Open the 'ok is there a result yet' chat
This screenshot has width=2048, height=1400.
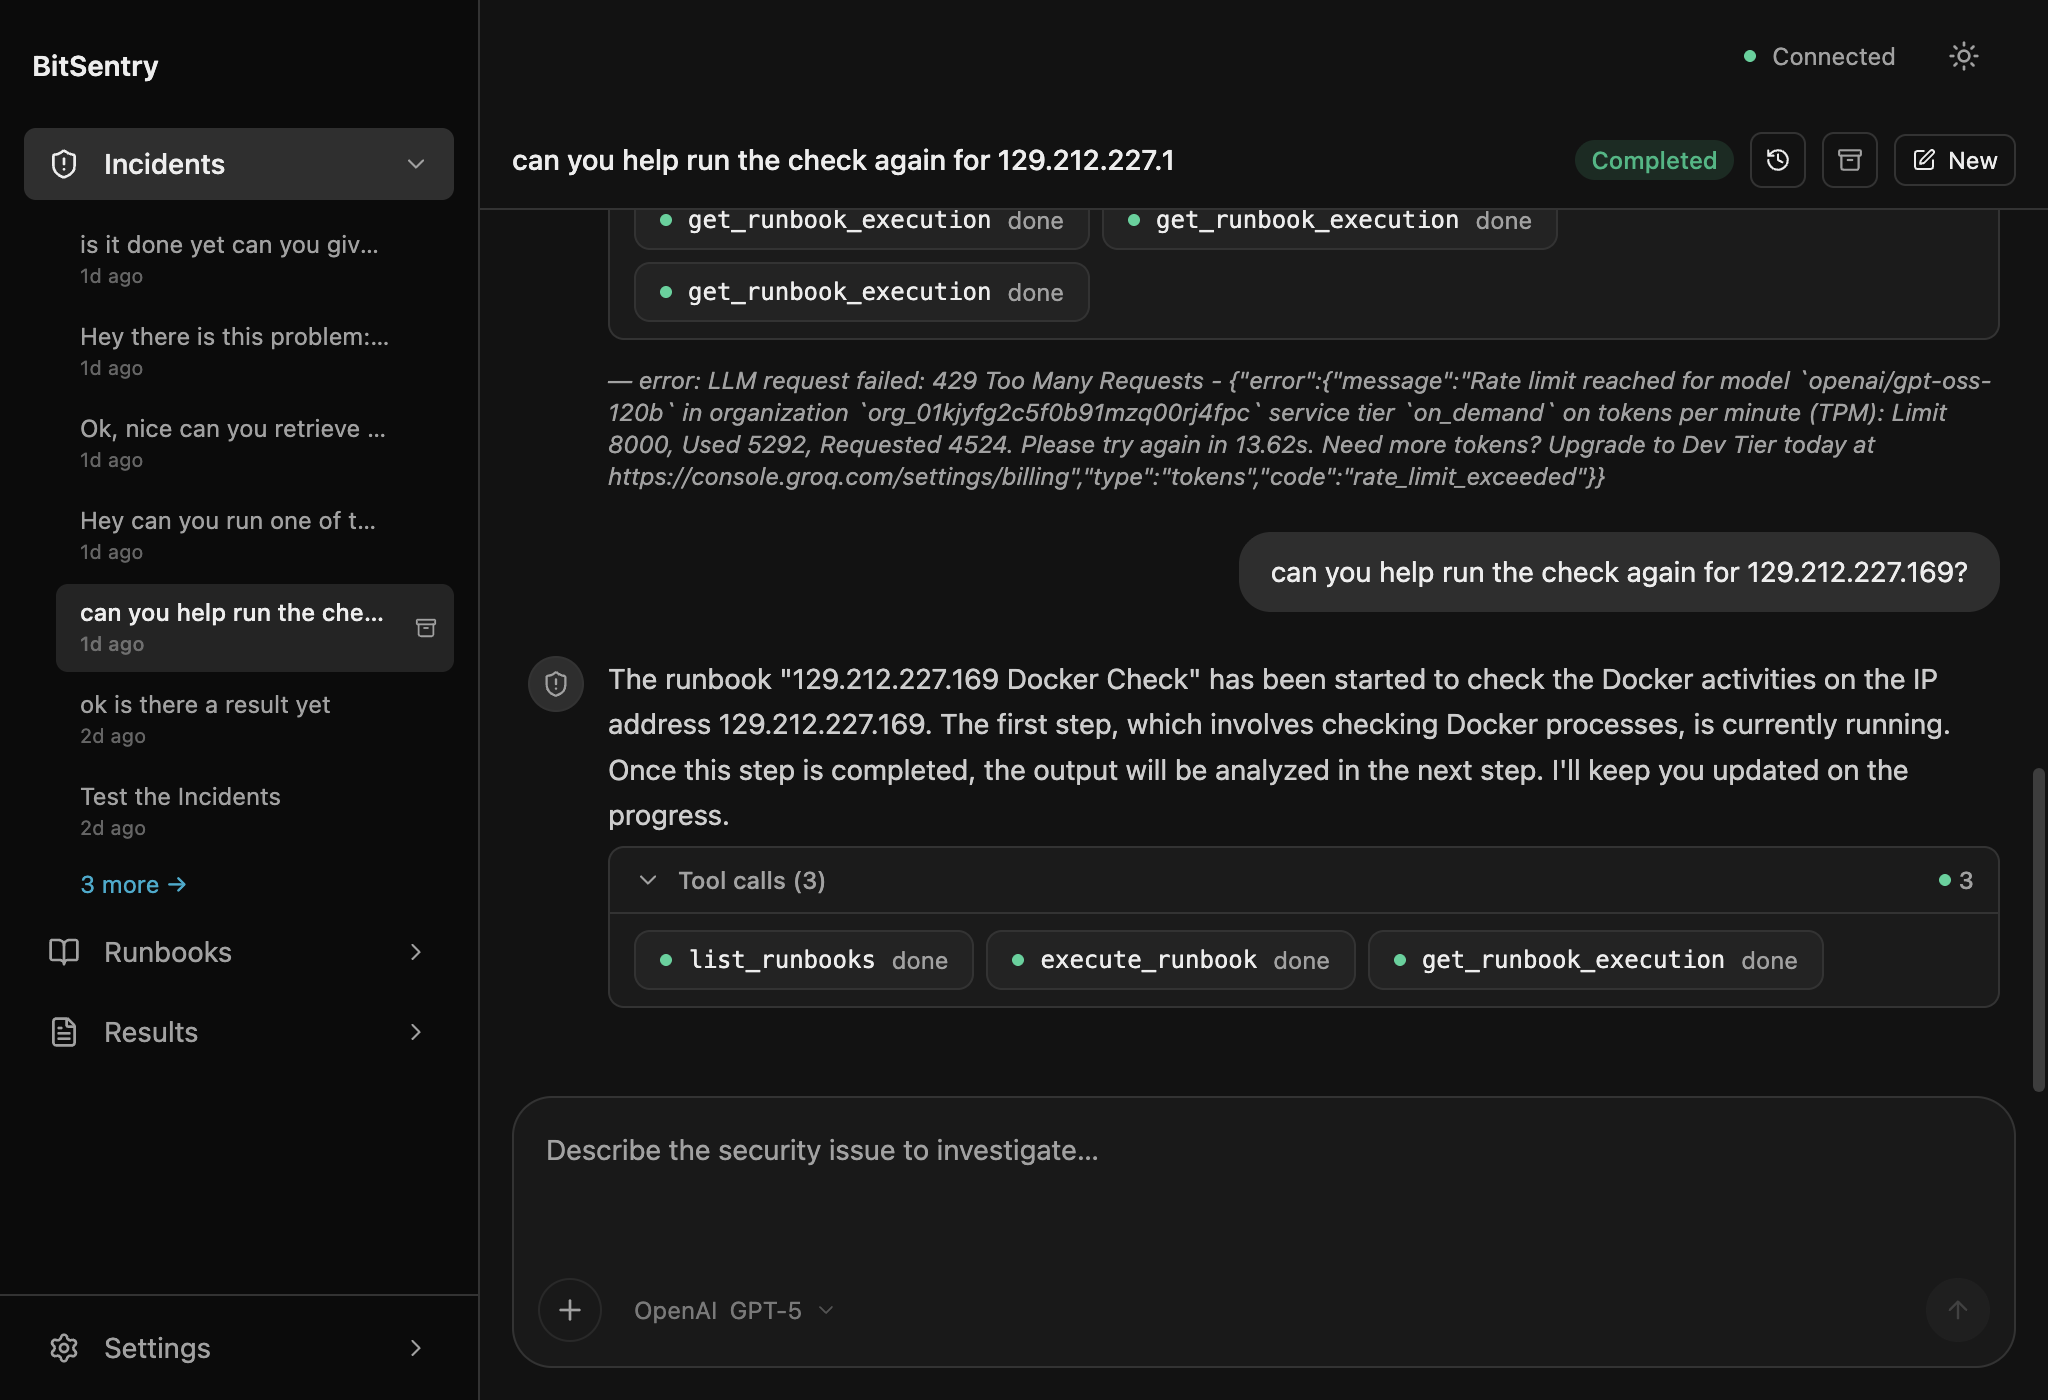205,704
